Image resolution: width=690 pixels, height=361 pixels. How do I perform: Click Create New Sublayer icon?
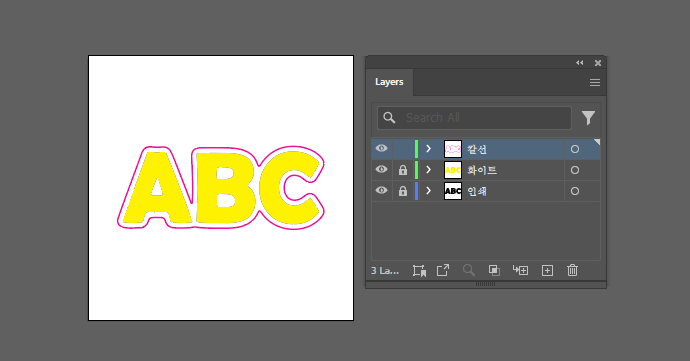(x=520, y=270)
